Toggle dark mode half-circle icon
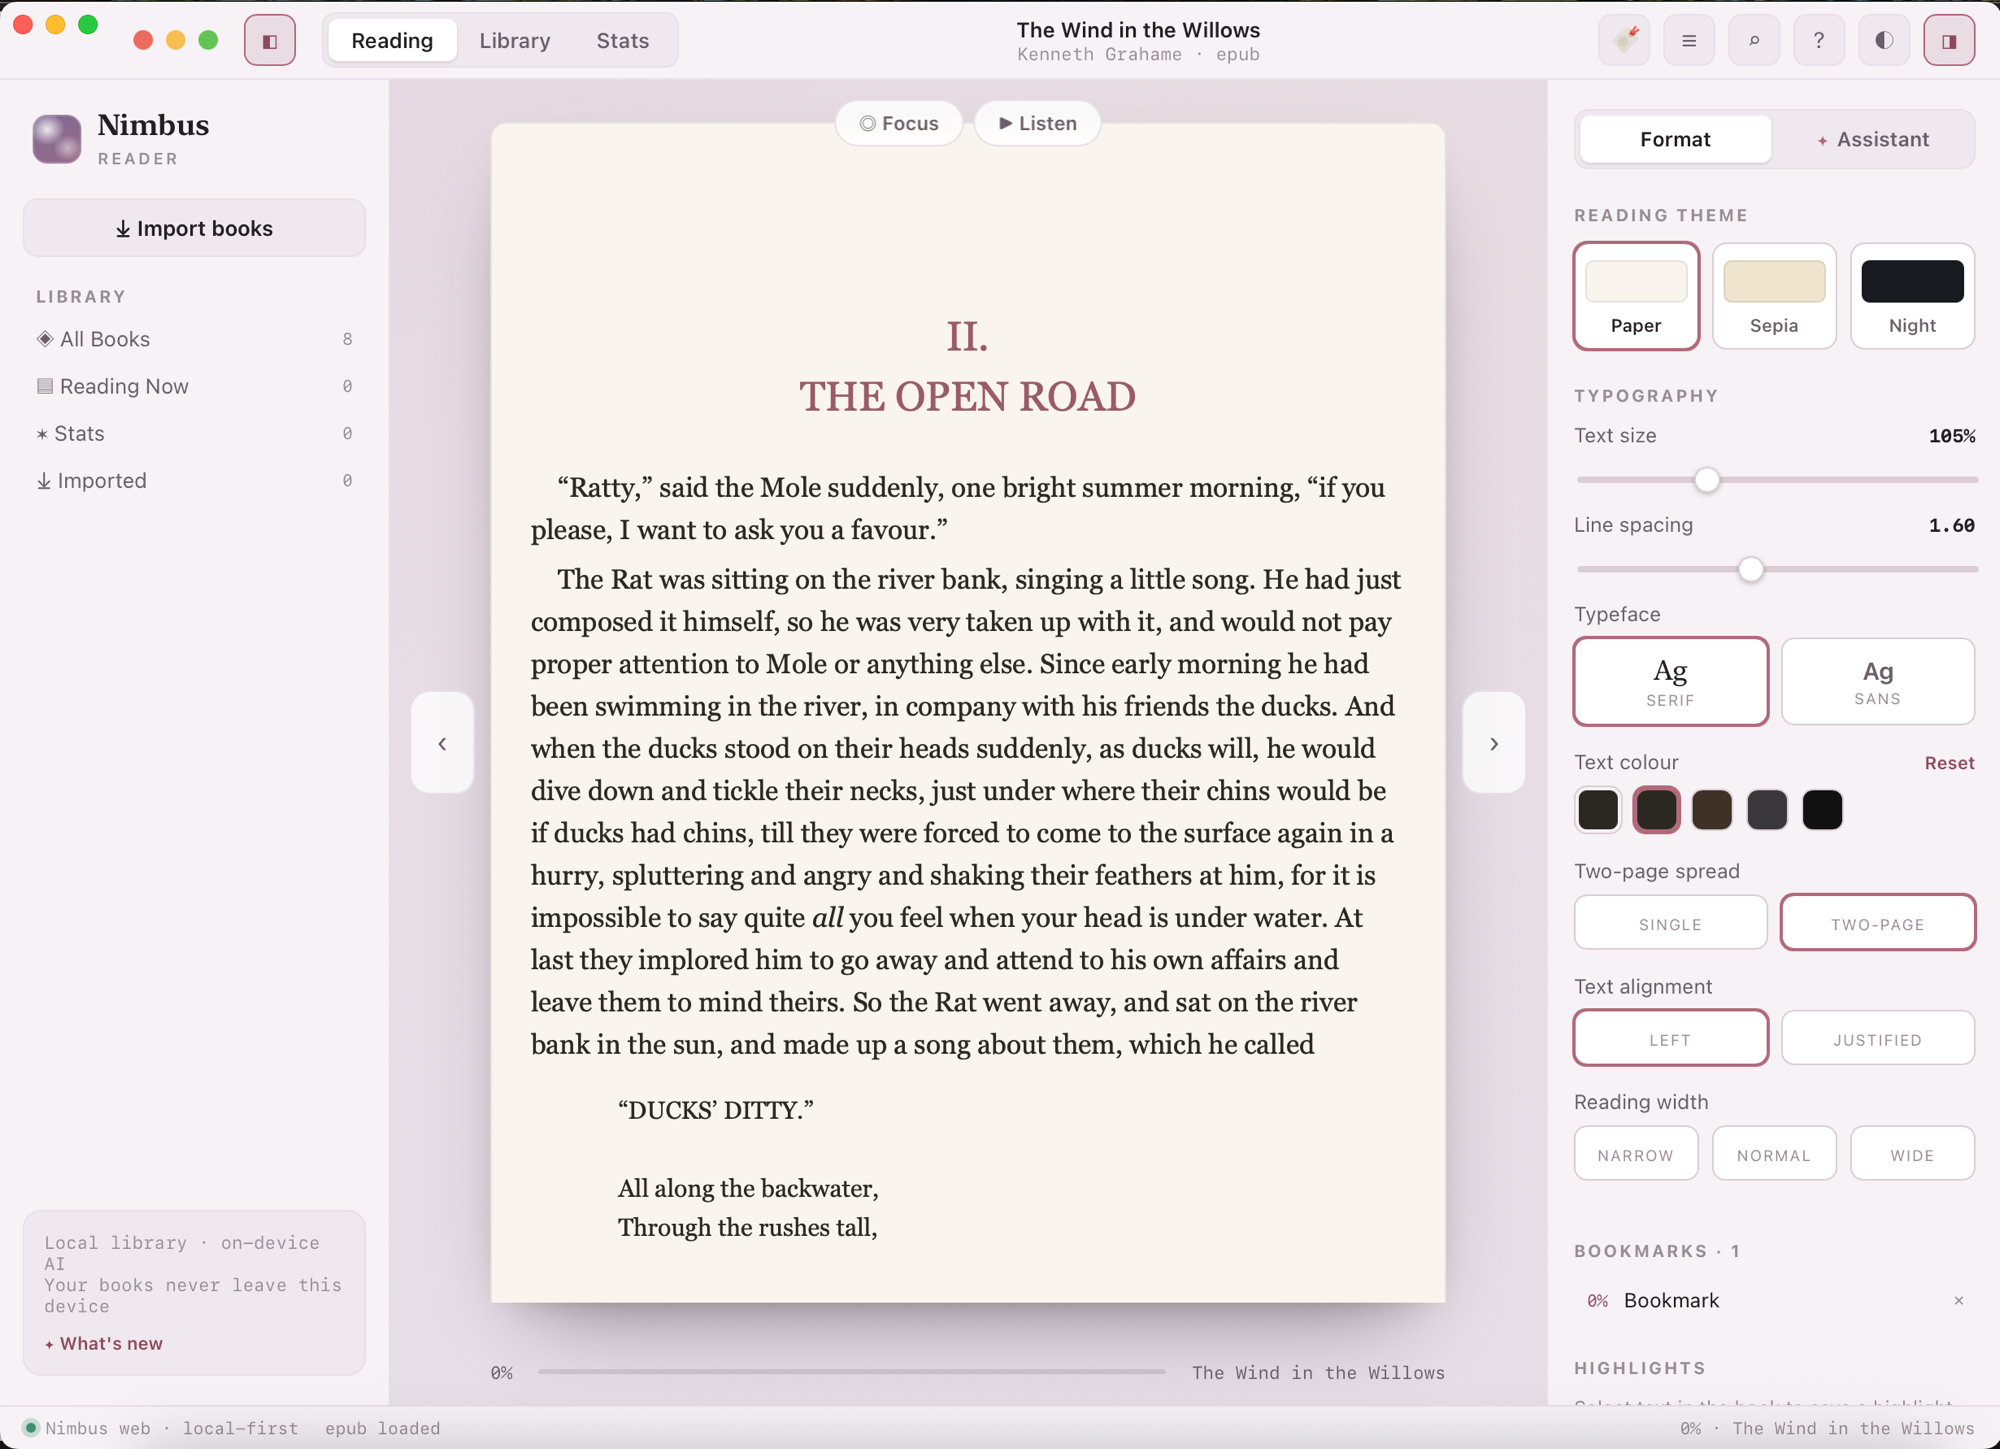Viewport: 2000px width, 1449px height. tap(1884, 41)
